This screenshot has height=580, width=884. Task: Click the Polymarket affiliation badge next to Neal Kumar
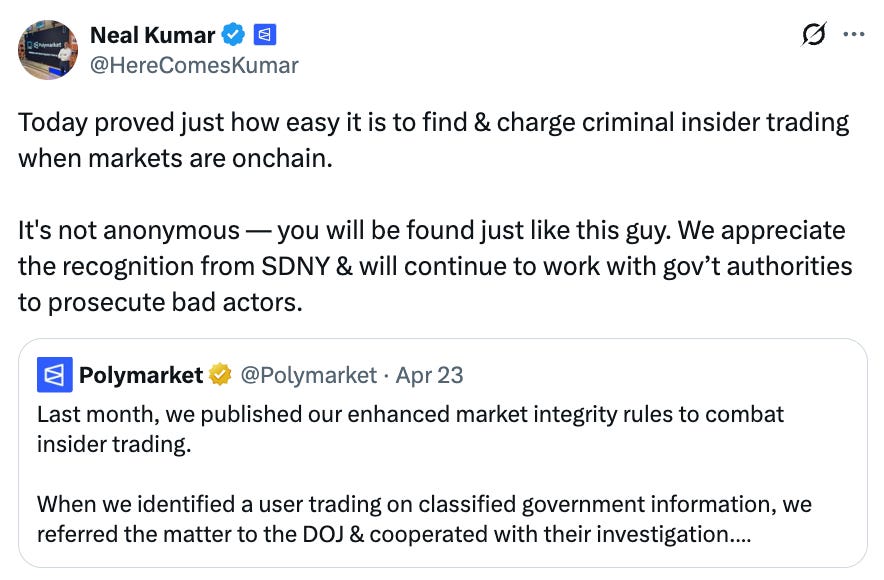[265, 36]
